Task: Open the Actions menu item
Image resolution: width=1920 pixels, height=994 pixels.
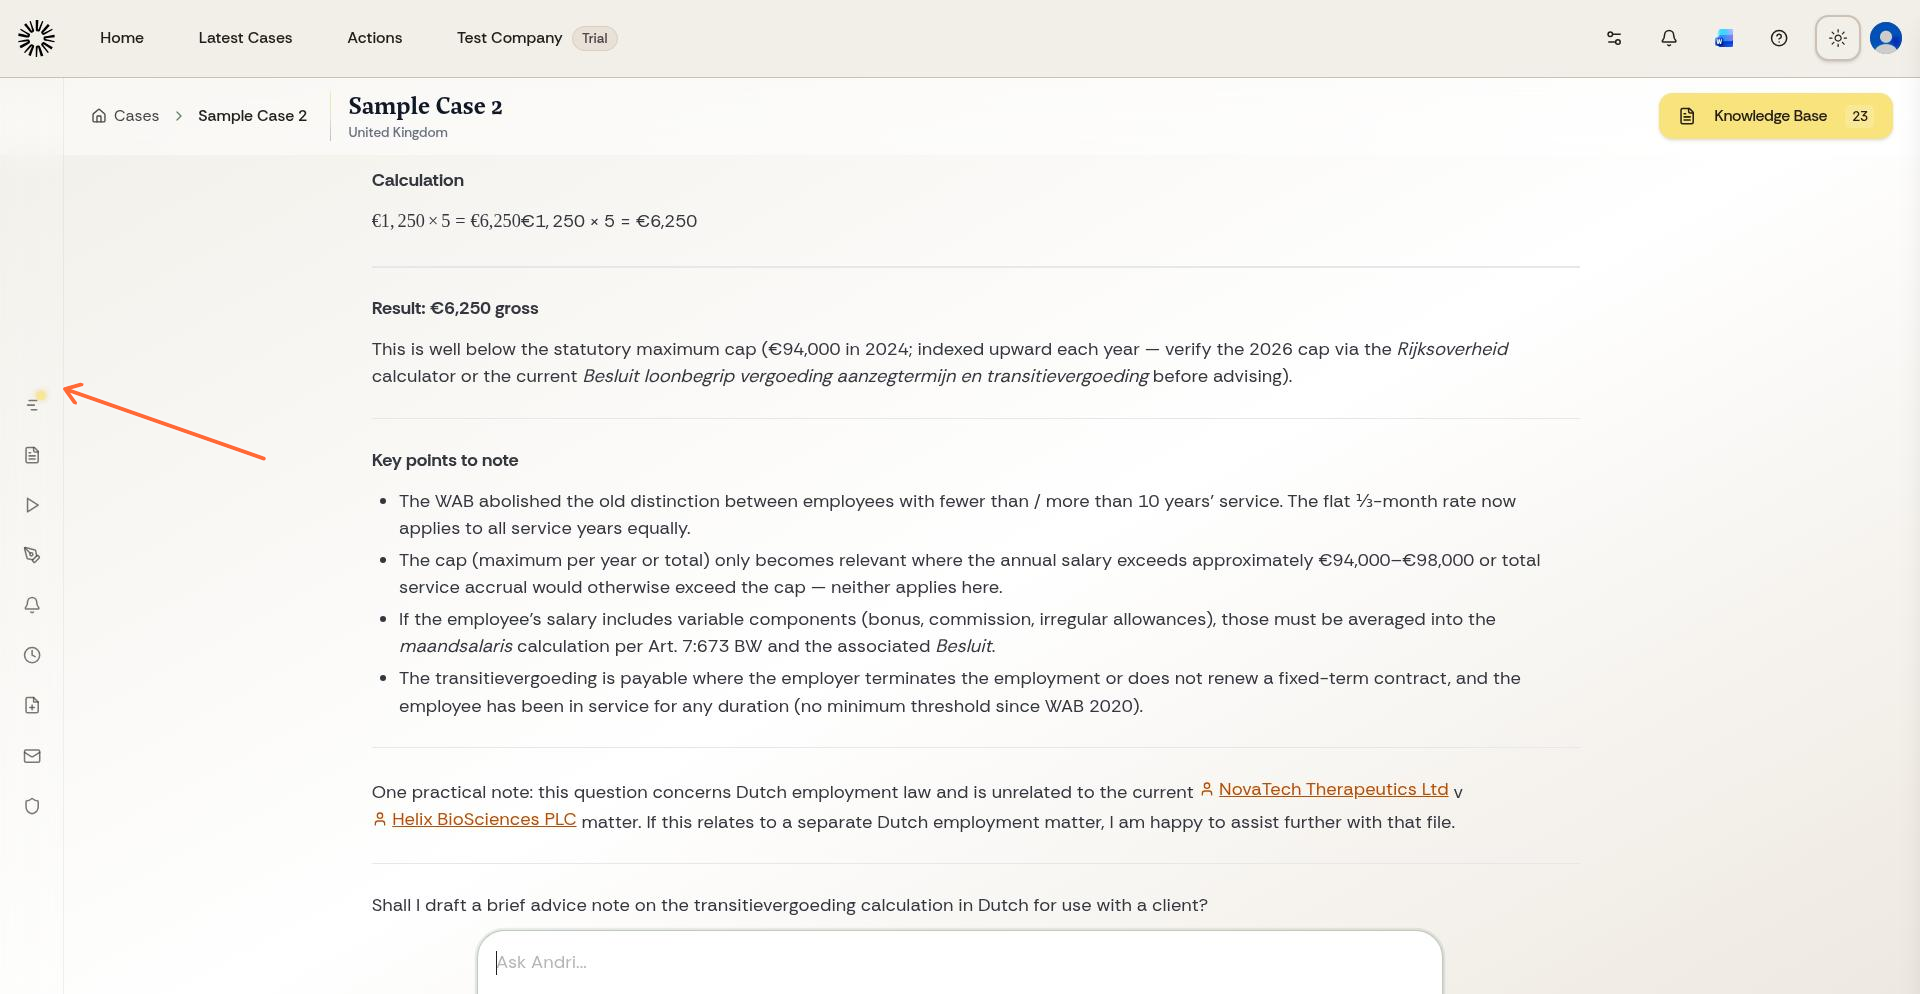Action: point(375,38)
